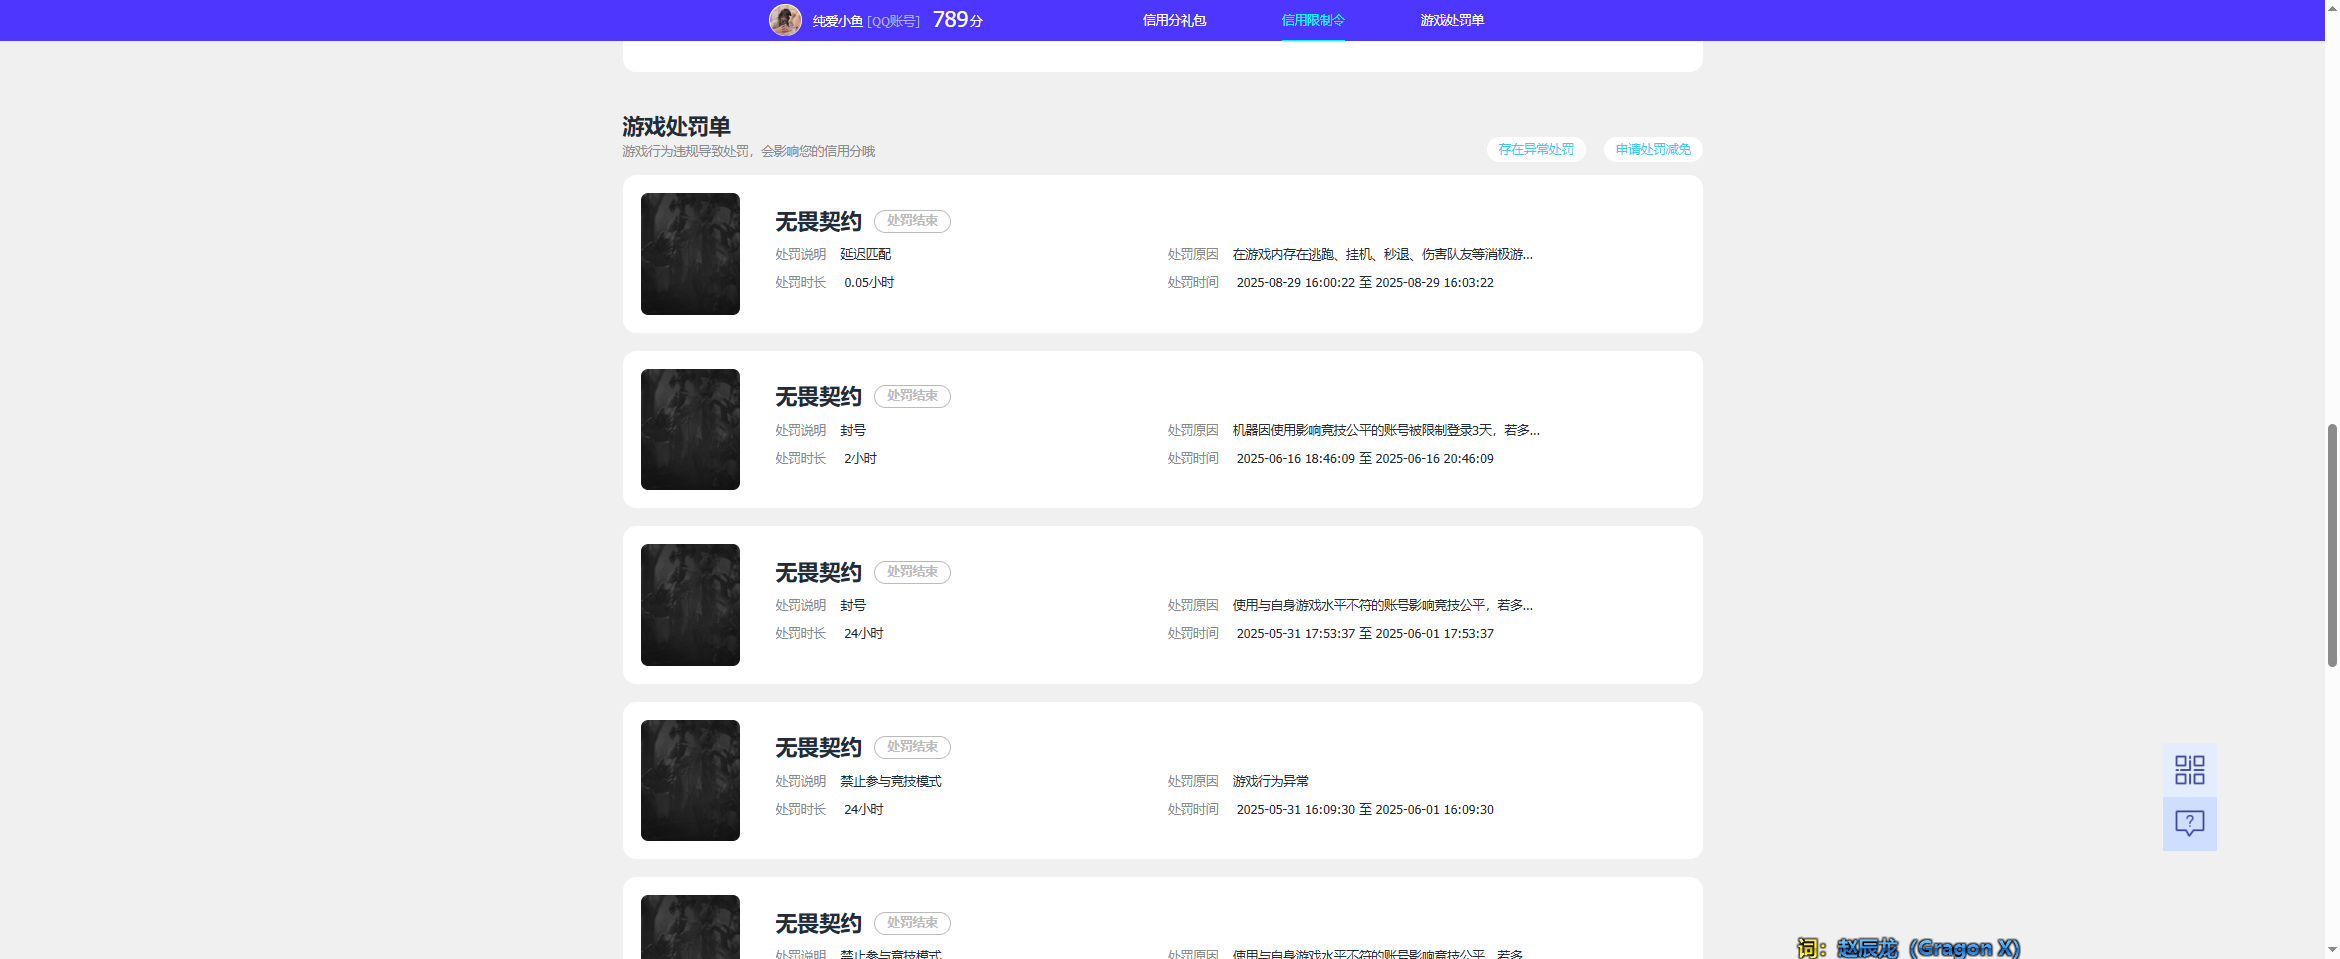Click the 存在异常处罚 button

(x=1536, y=149)
